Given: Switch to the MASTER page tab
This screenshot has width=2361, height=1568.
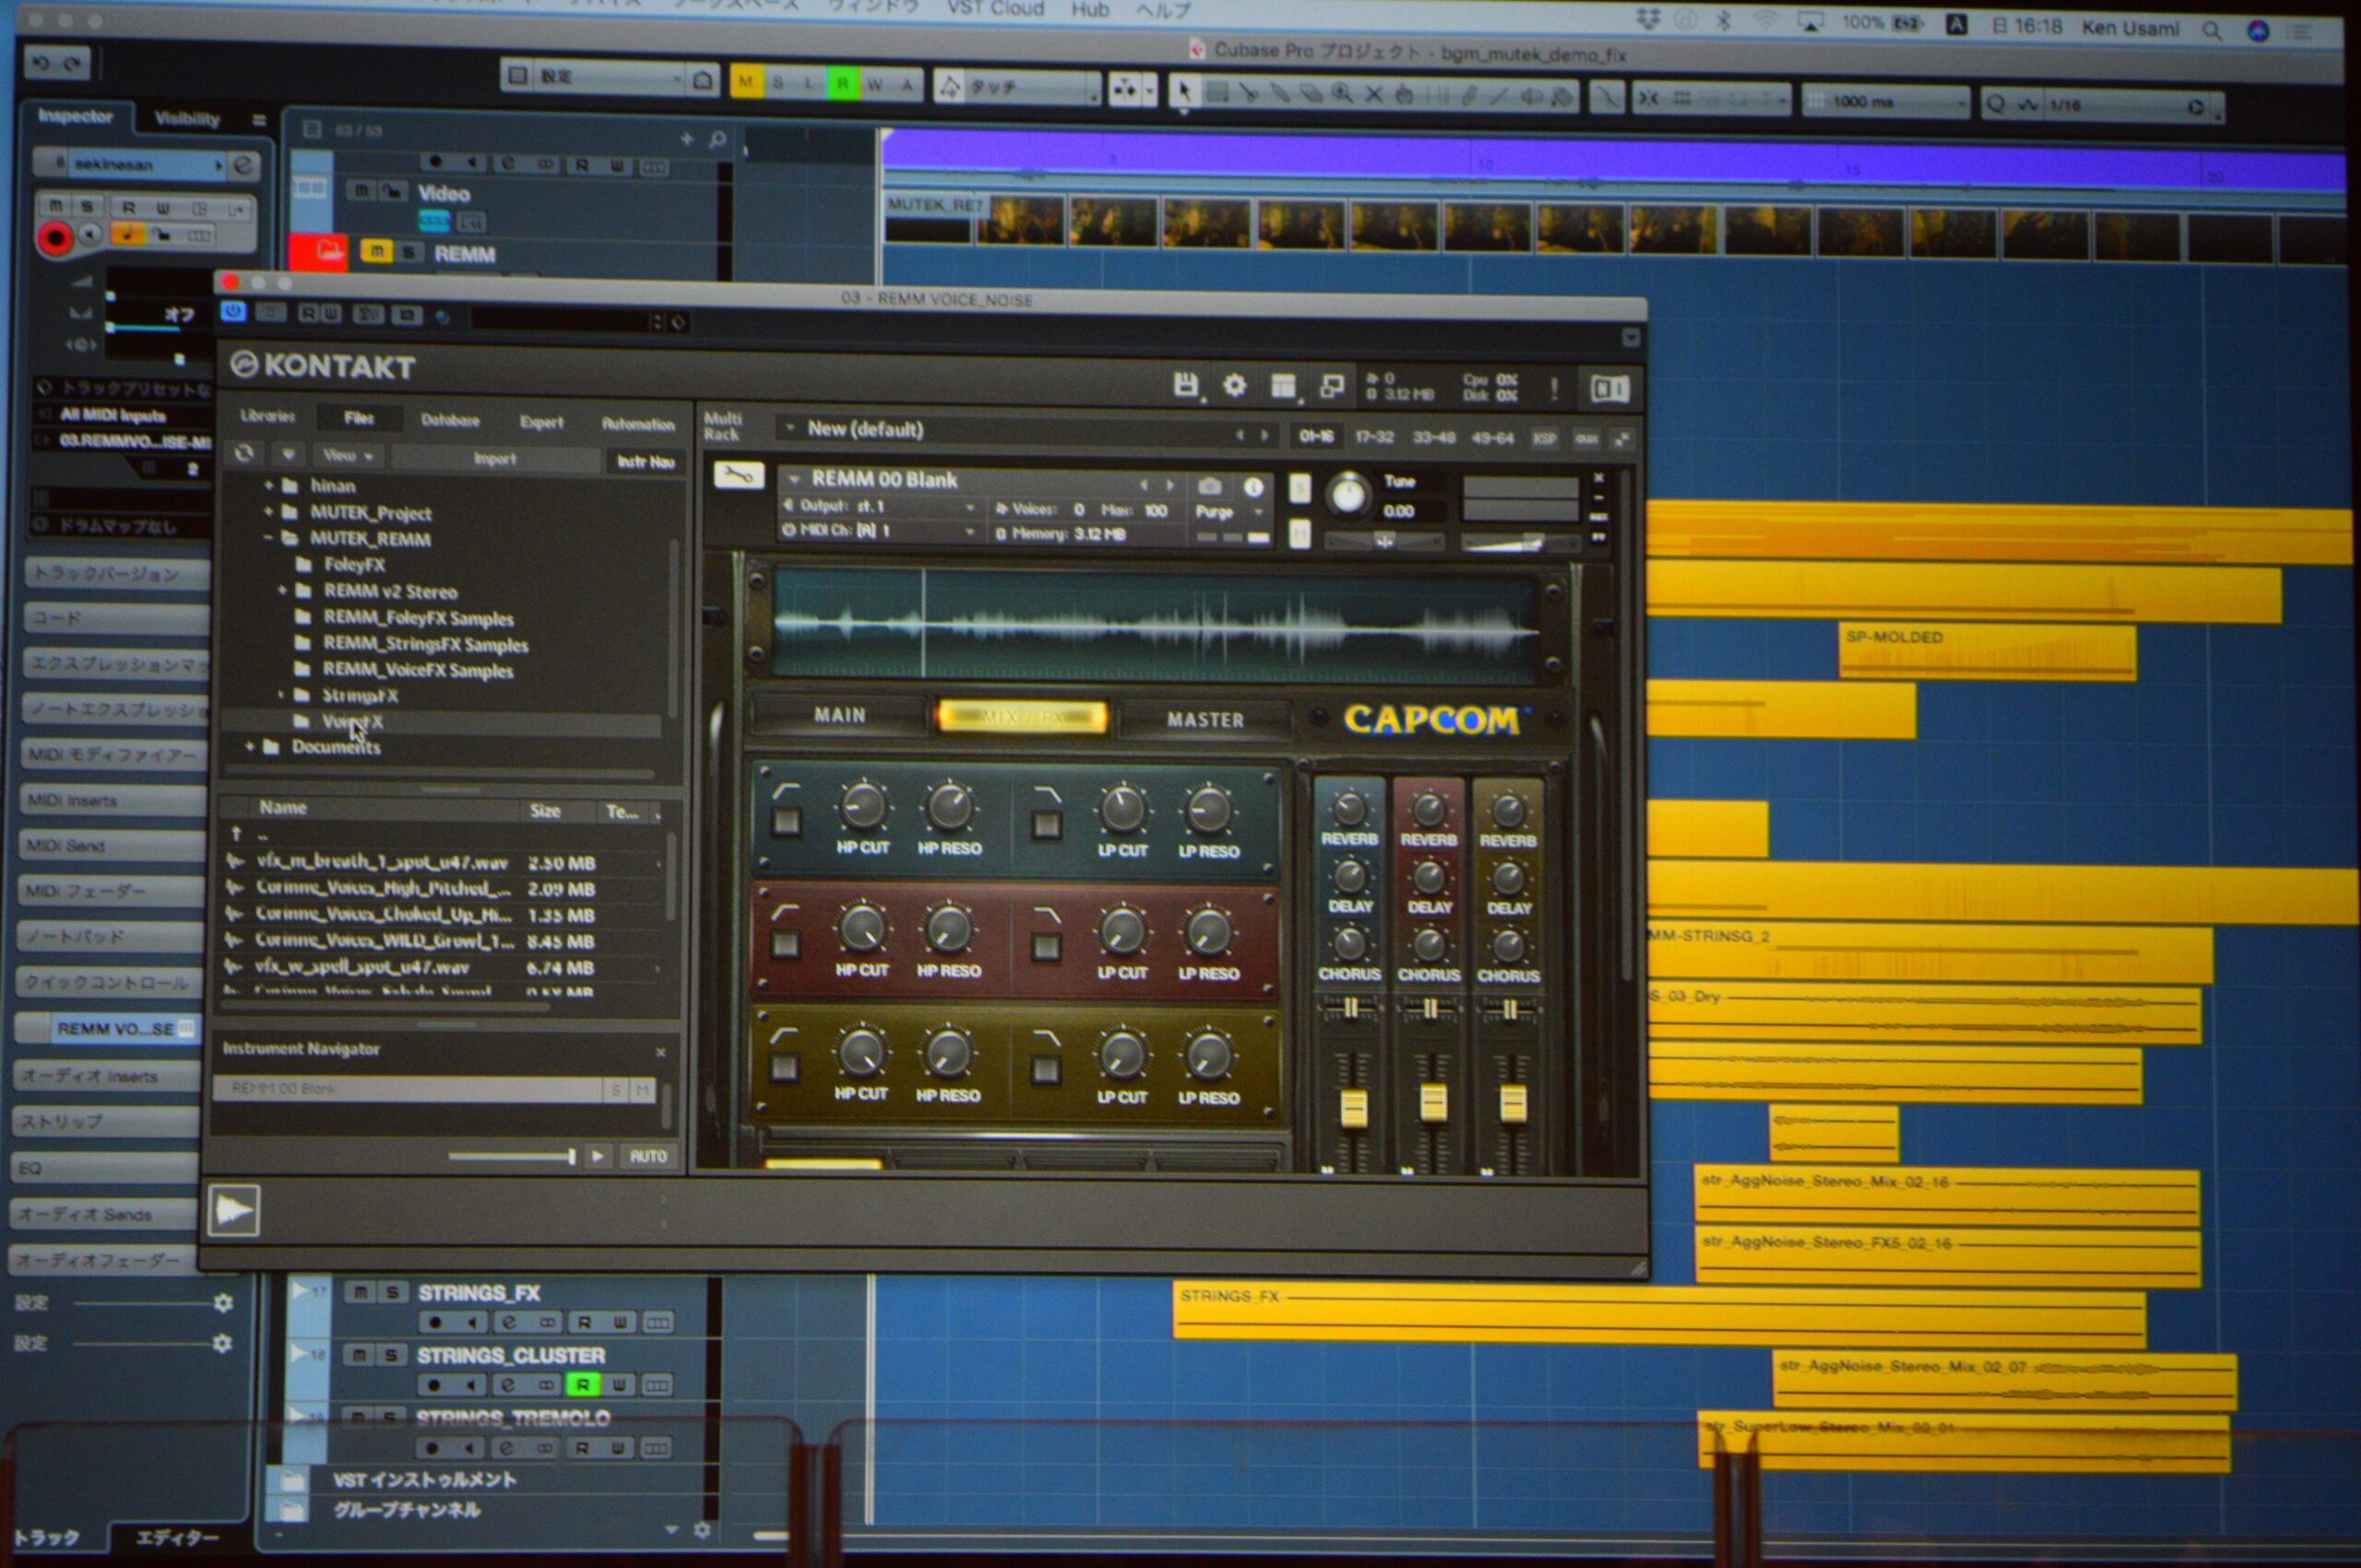Looking at the screenshot, I should (1205, 719).
